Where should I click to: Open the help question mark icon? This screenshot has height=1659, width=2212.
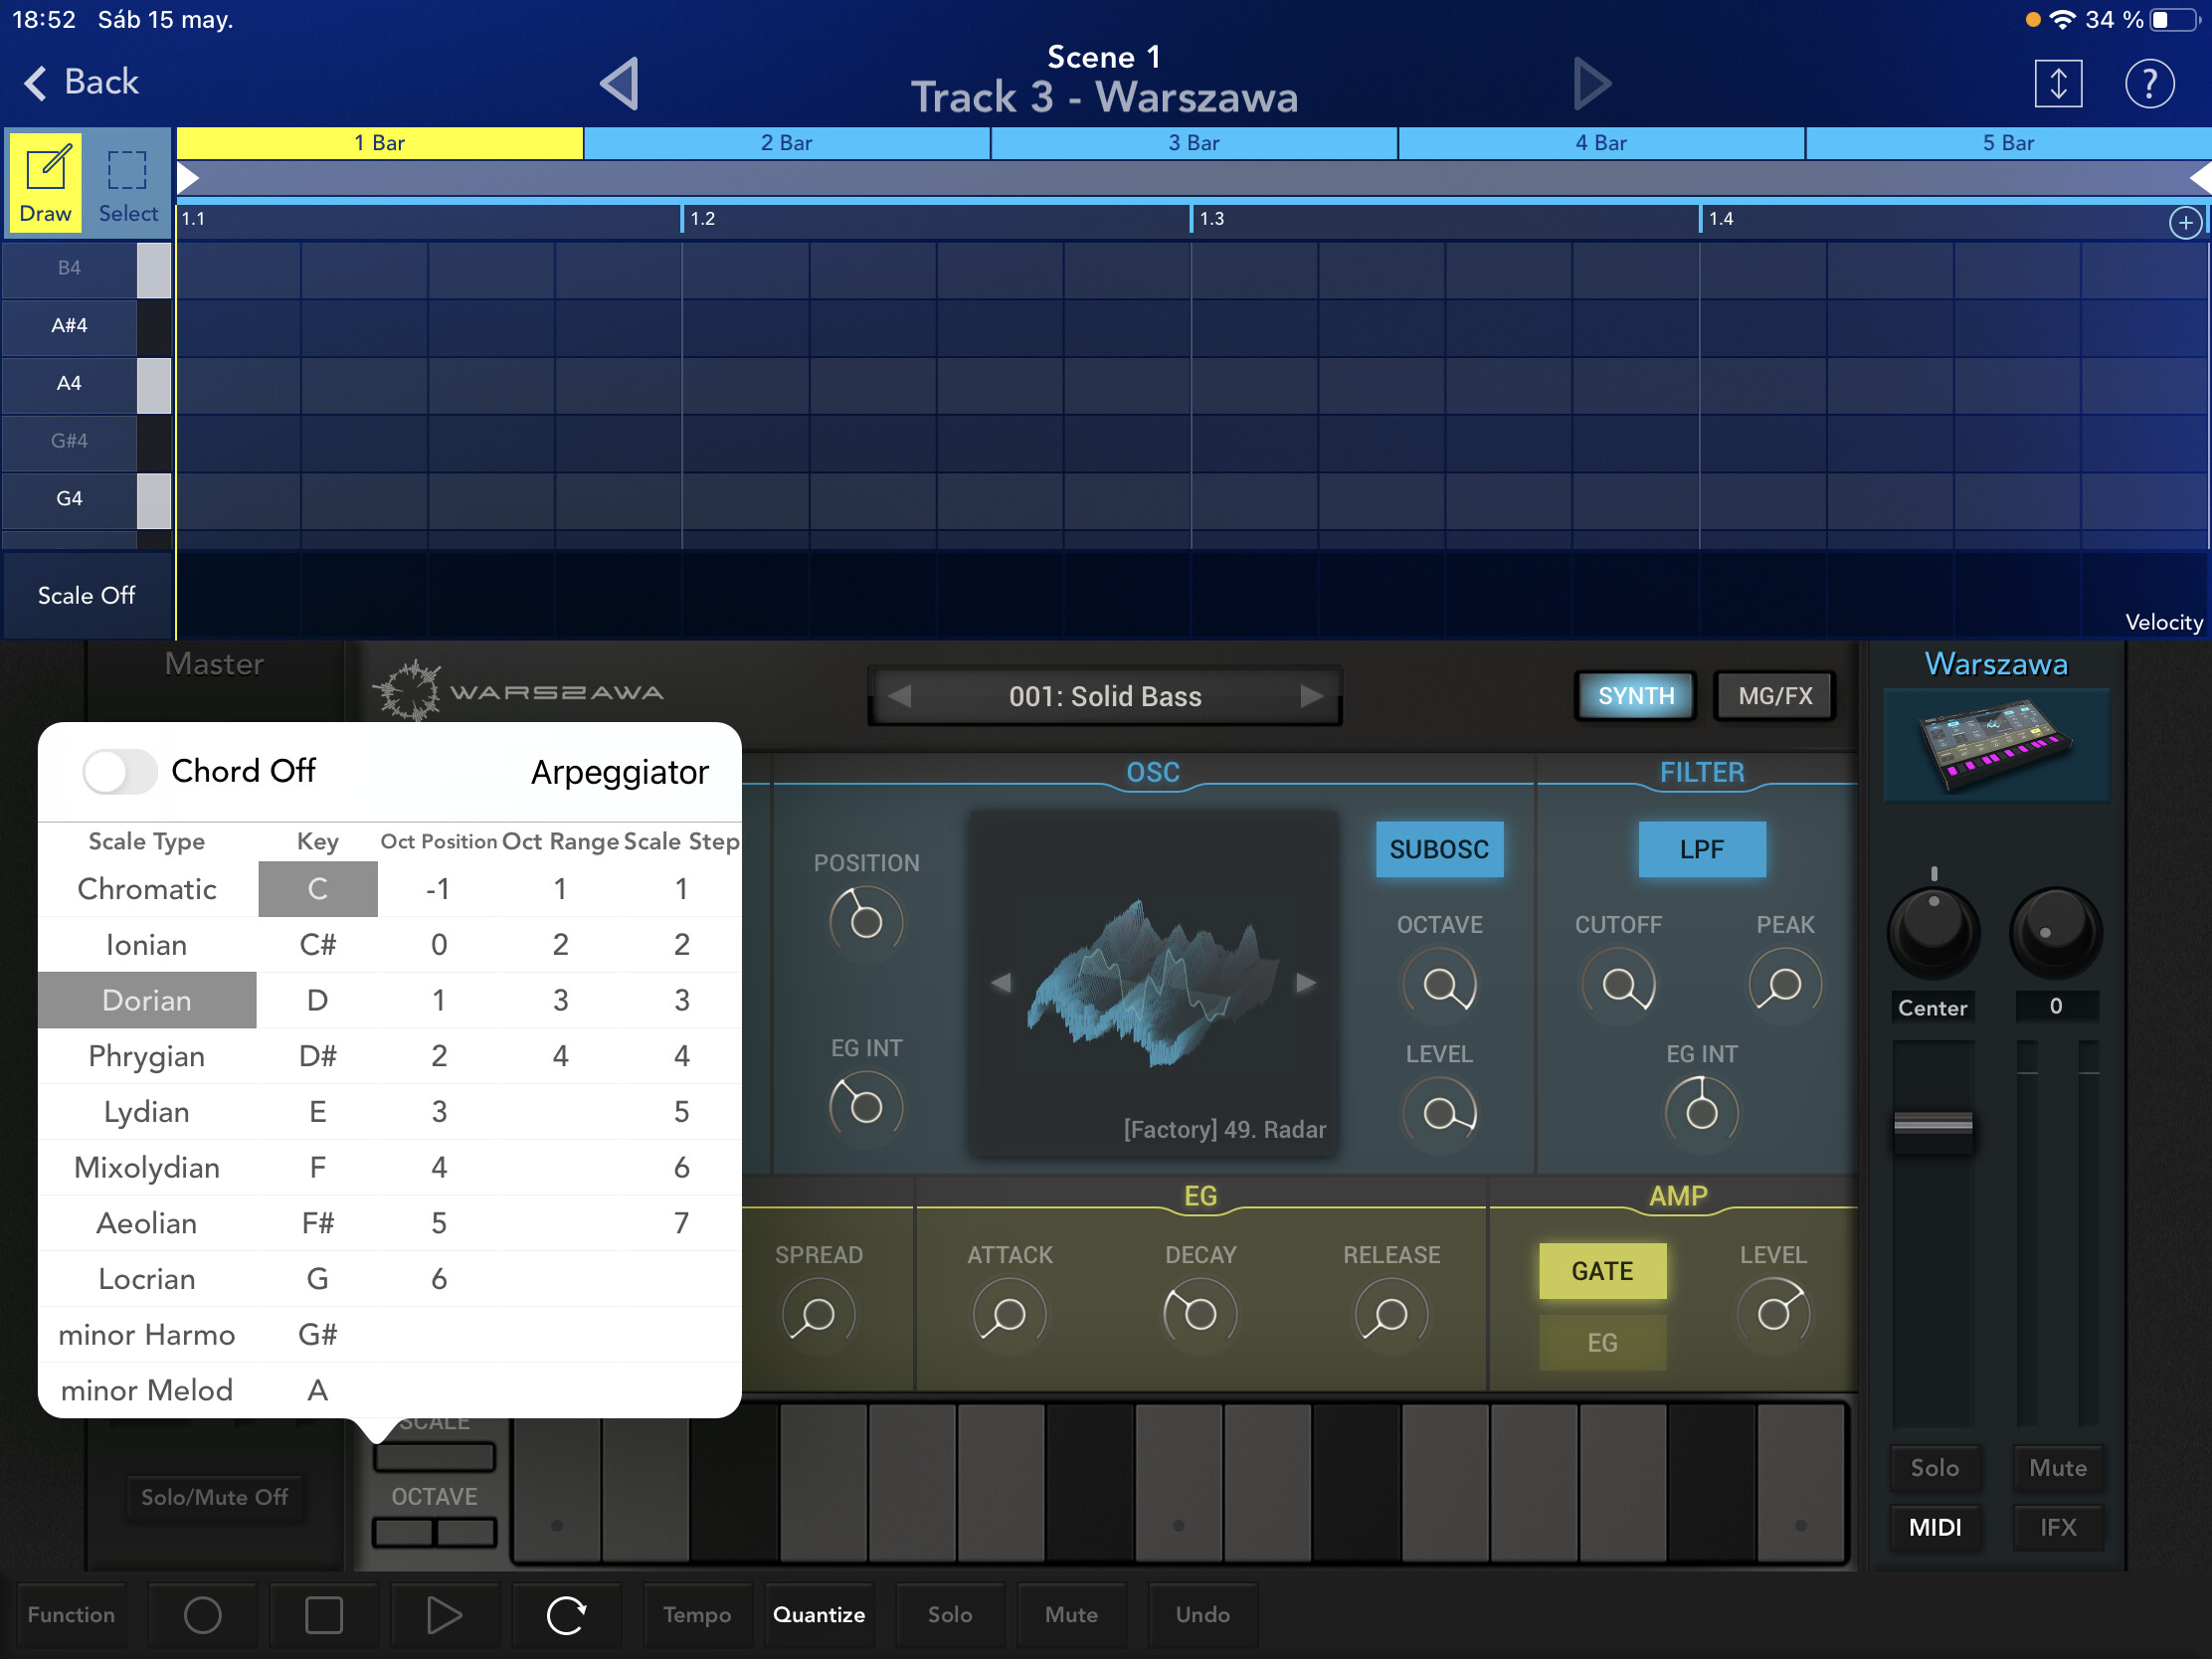[x=2149, y=83]
